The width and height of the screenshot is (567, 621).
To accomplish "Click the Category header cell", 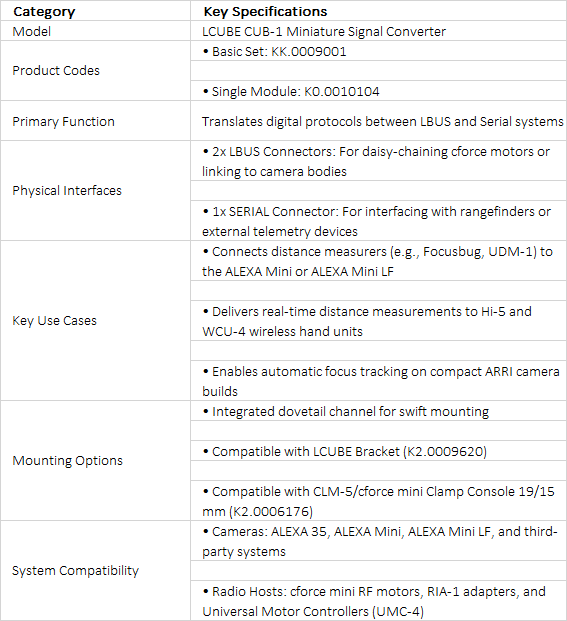I will tap(95, 11).
